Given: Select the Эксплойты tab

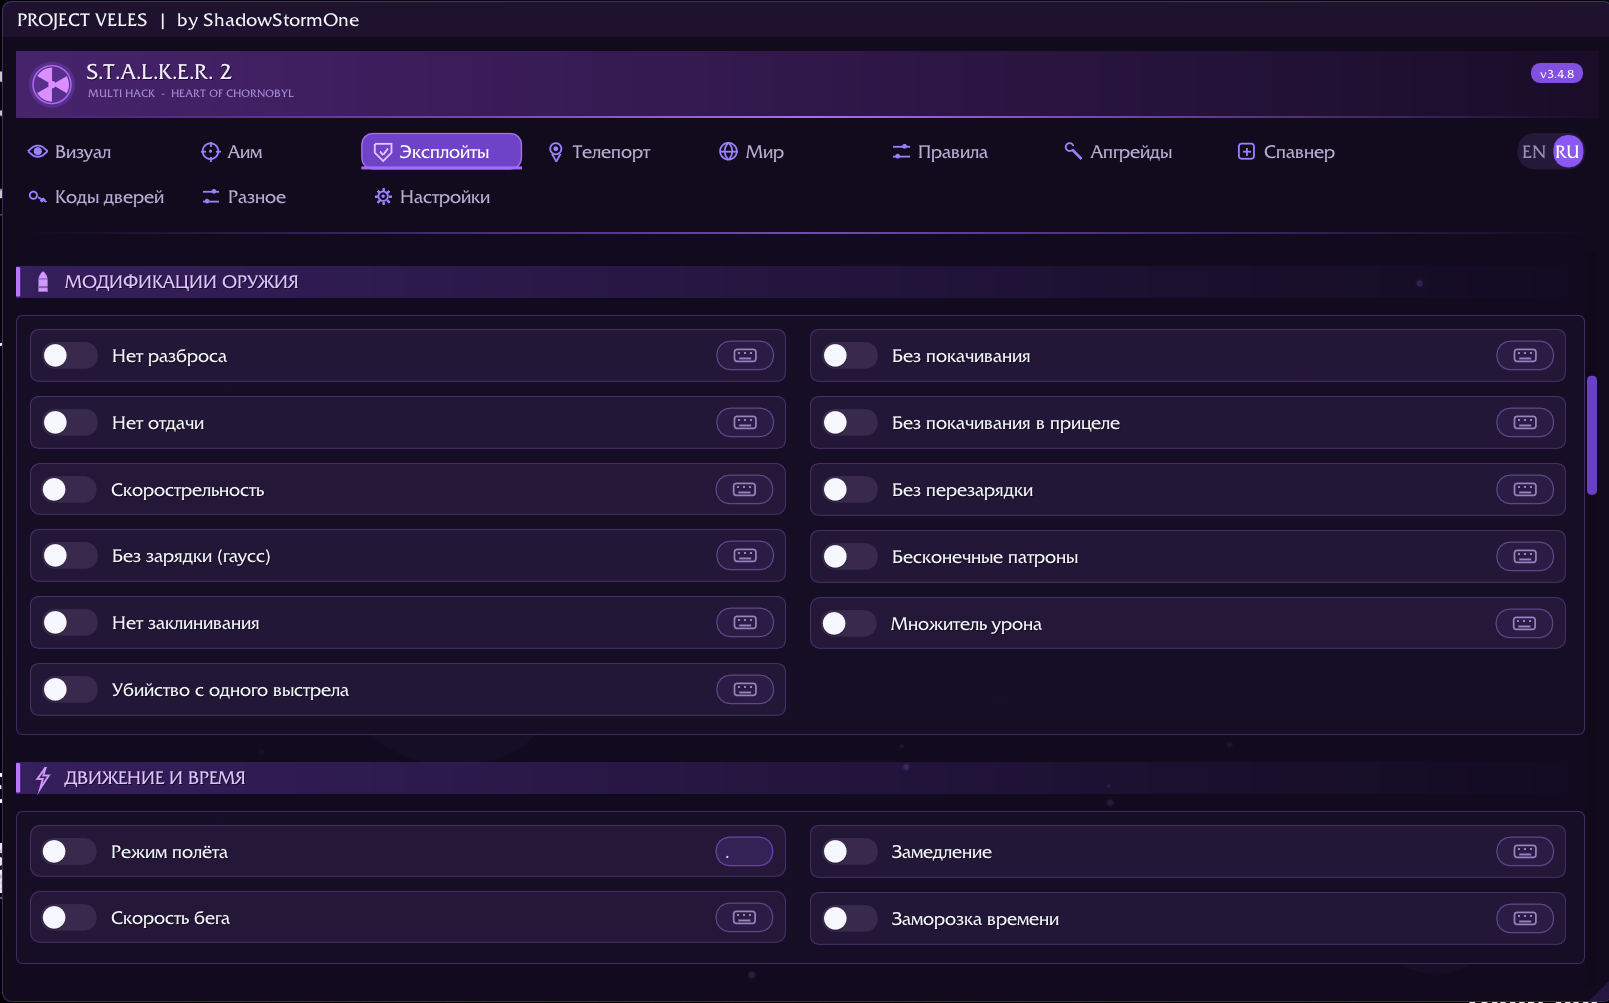Looking at the screenshot, I should [441, 152].
